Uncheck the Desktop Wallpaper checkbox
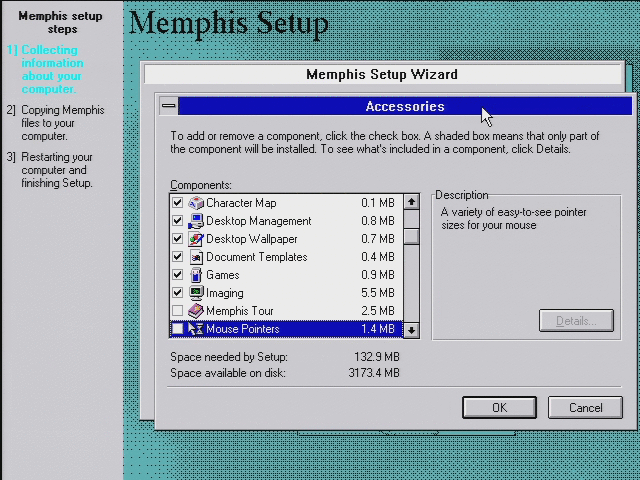This screenshot has height=480, width=640. [177, 239]
